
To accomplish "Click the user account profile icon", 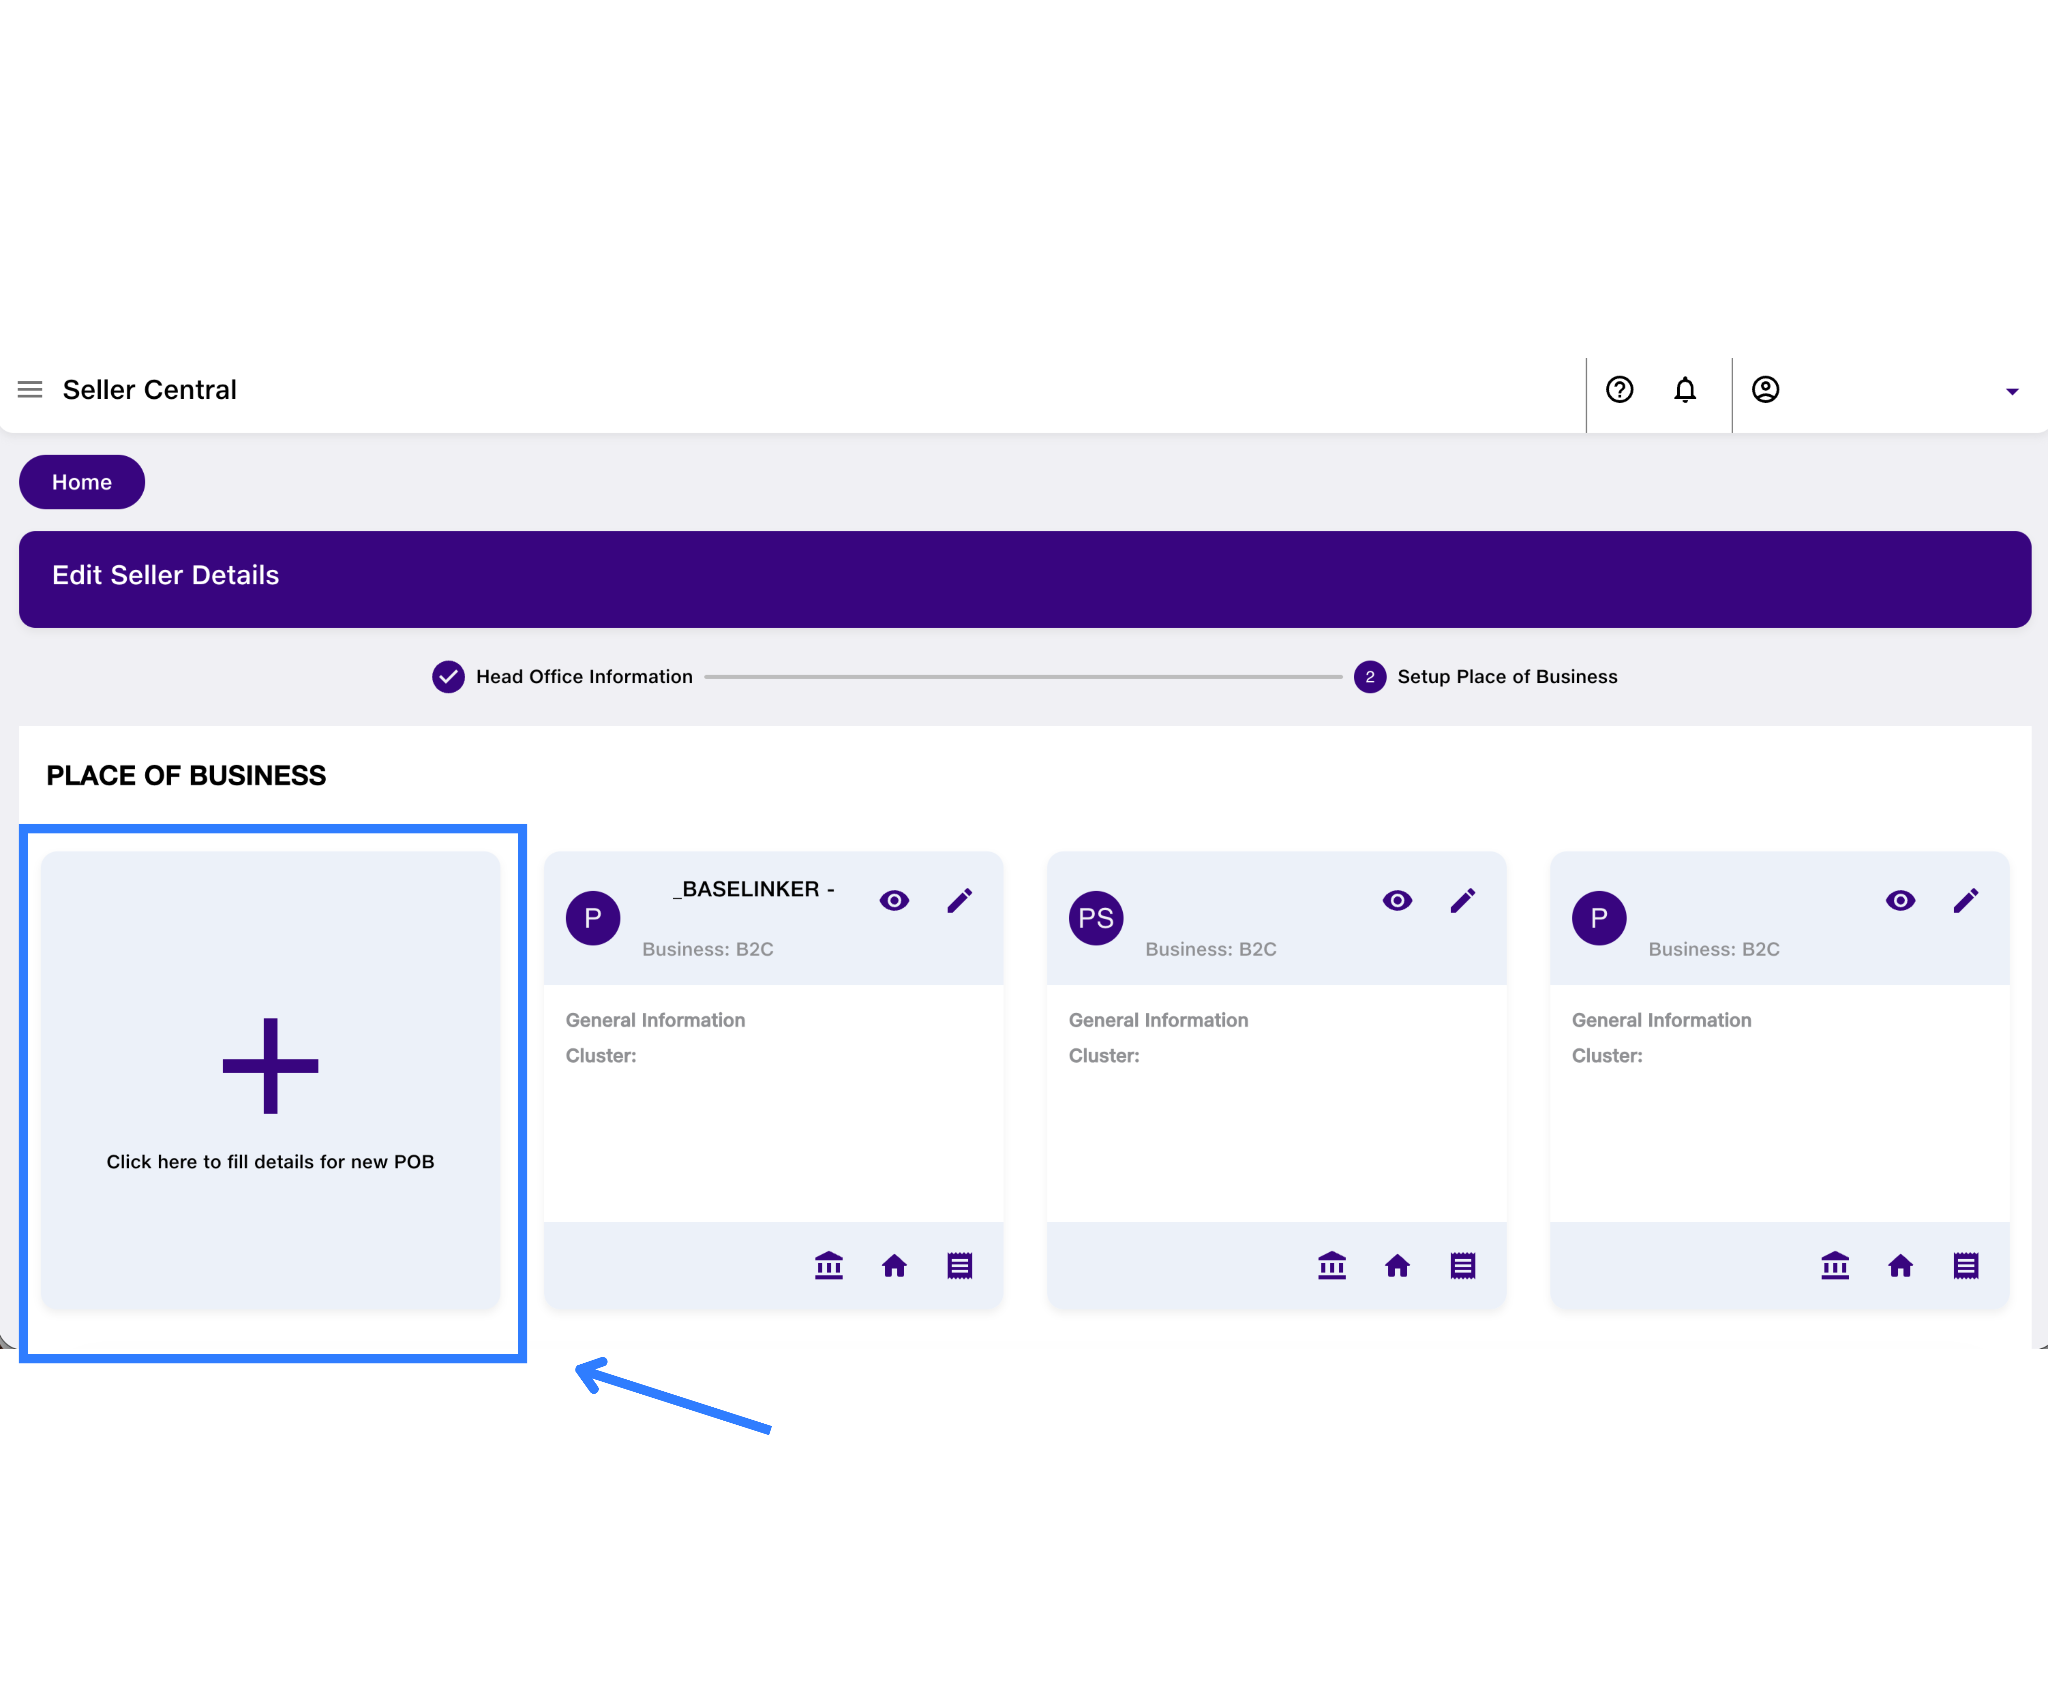I will click(x=1765, y=390).
